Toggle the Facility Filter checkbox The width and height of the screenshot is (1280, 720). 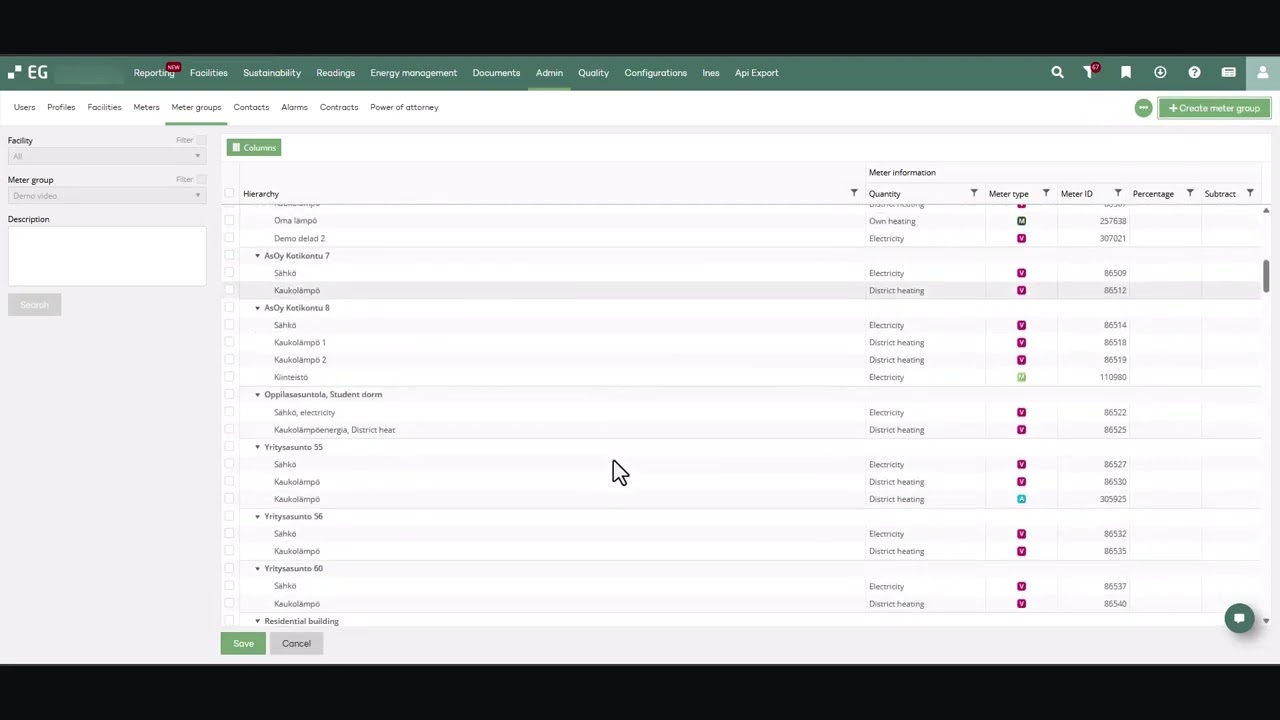(x=201, y=140)
